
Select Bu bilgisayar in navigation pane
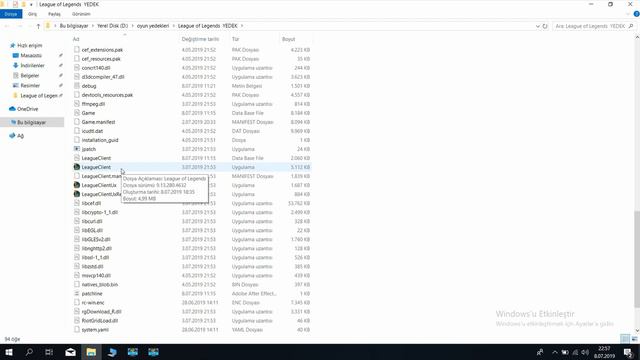click(32, 122)
